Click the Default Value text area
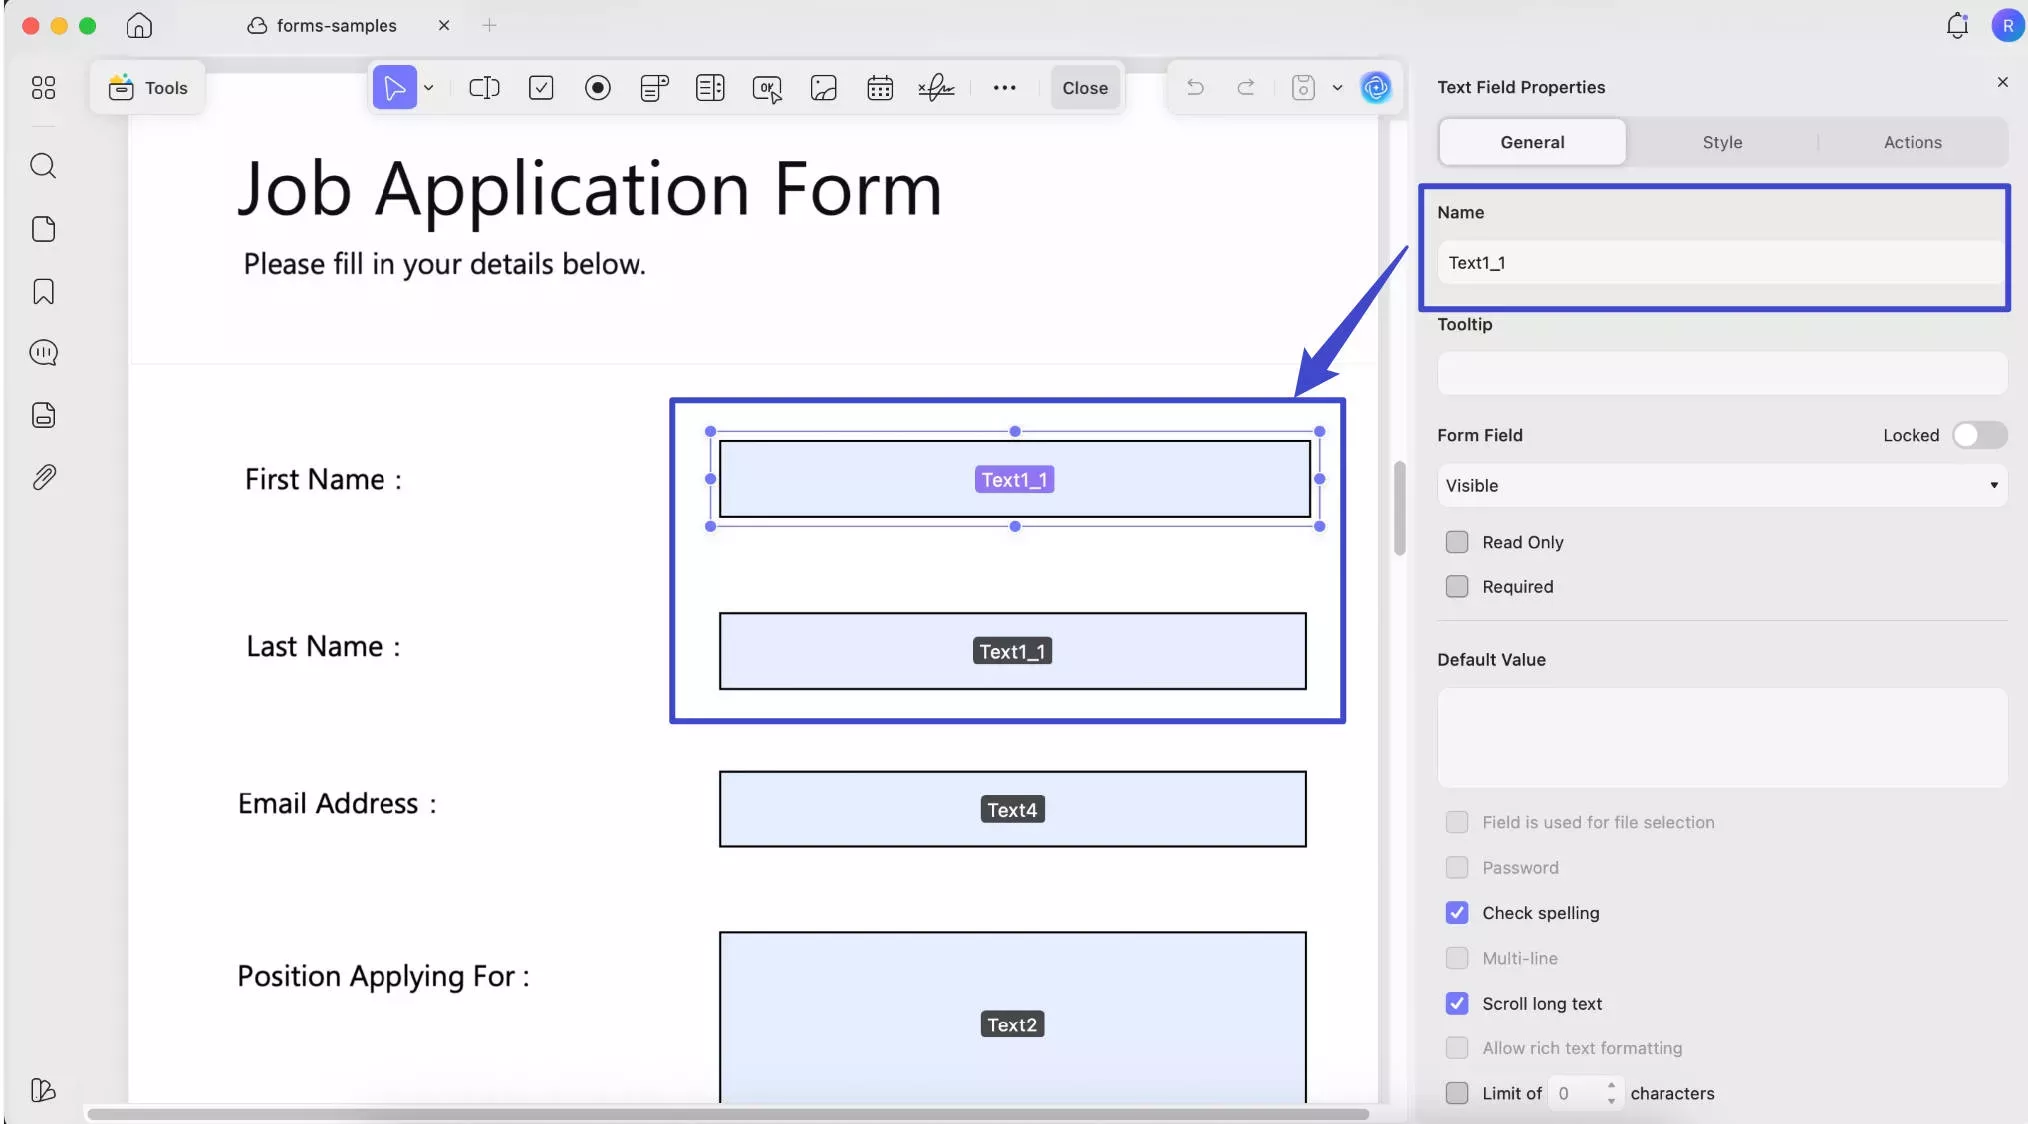 pos(1722,738)
